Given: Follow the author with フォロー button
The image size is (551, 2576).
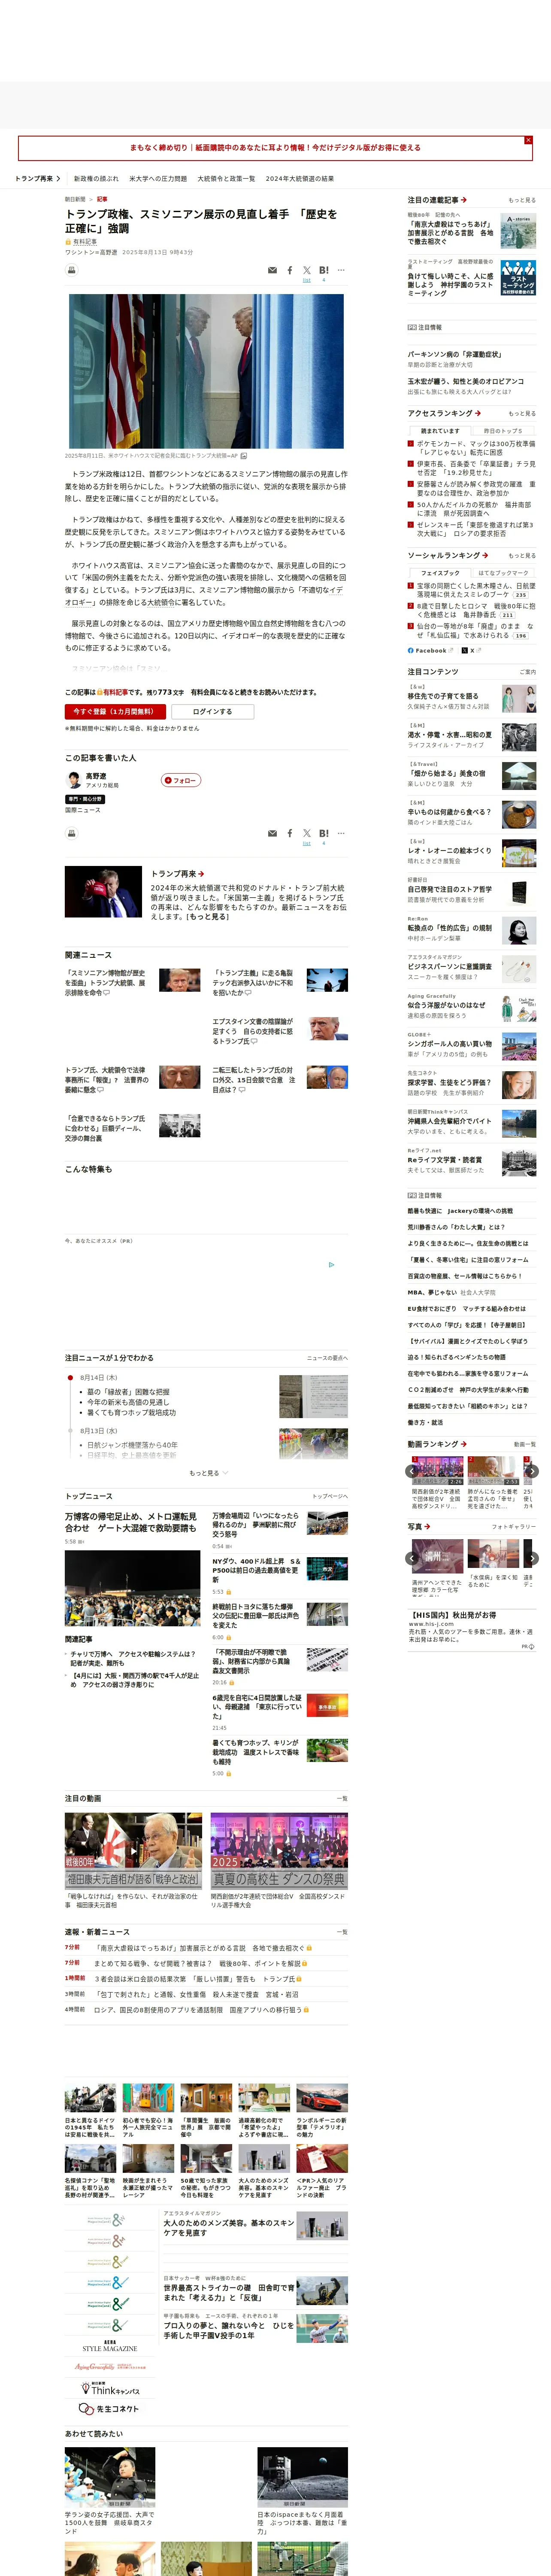Looking at the screenshot, I should click(181, 780).
